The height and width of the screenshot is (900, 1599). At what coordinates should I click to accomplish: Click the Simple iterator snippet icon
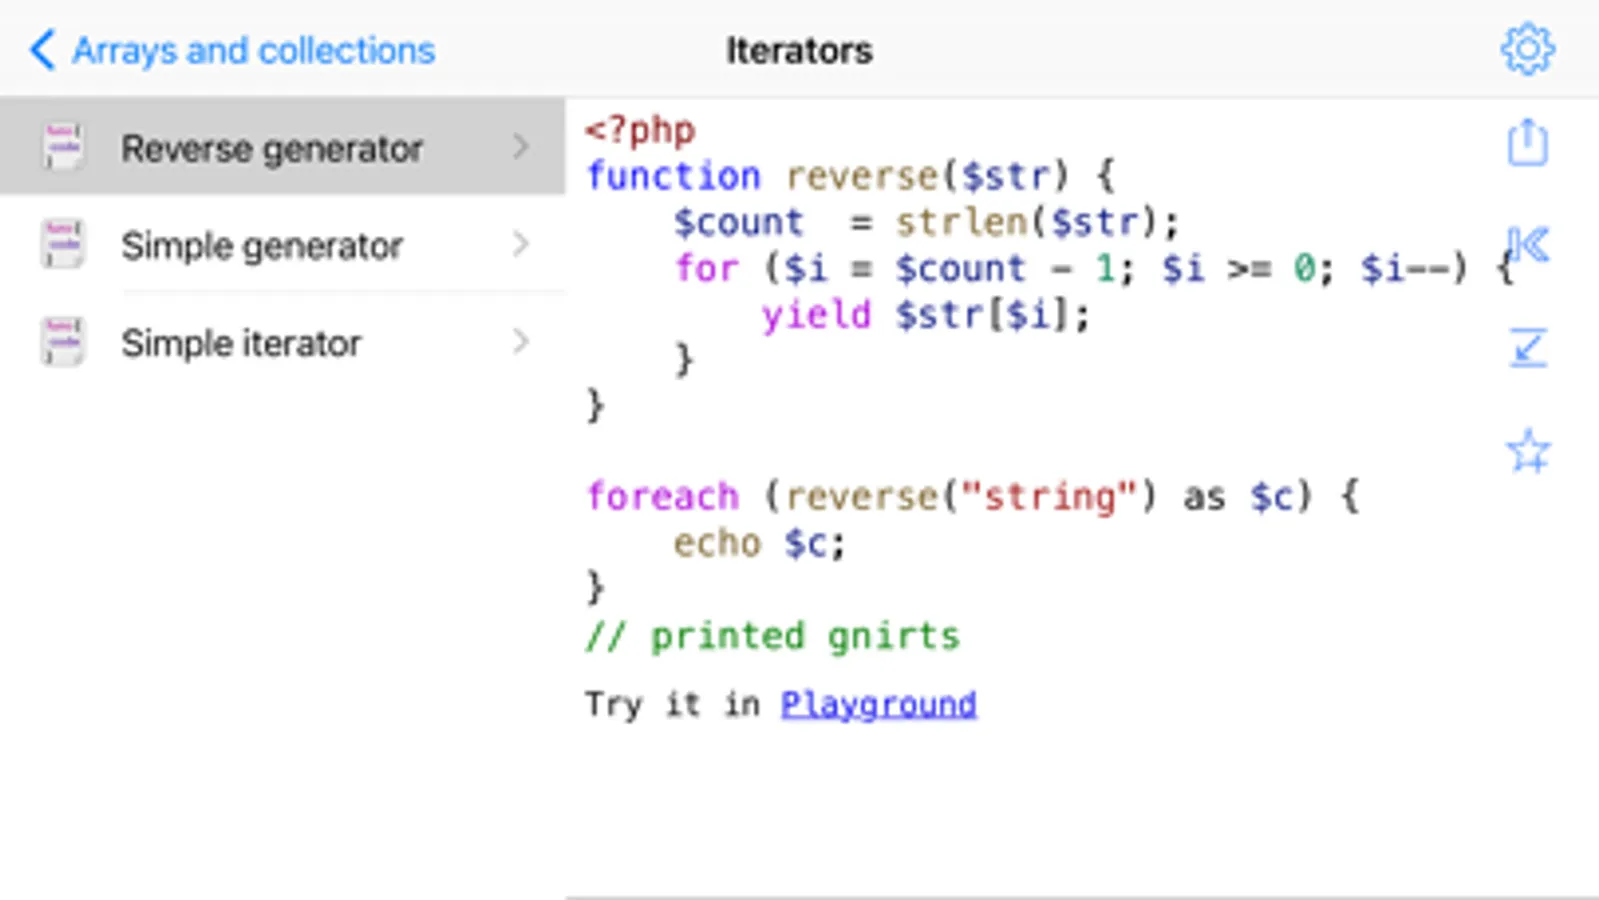tap(63, 342)
